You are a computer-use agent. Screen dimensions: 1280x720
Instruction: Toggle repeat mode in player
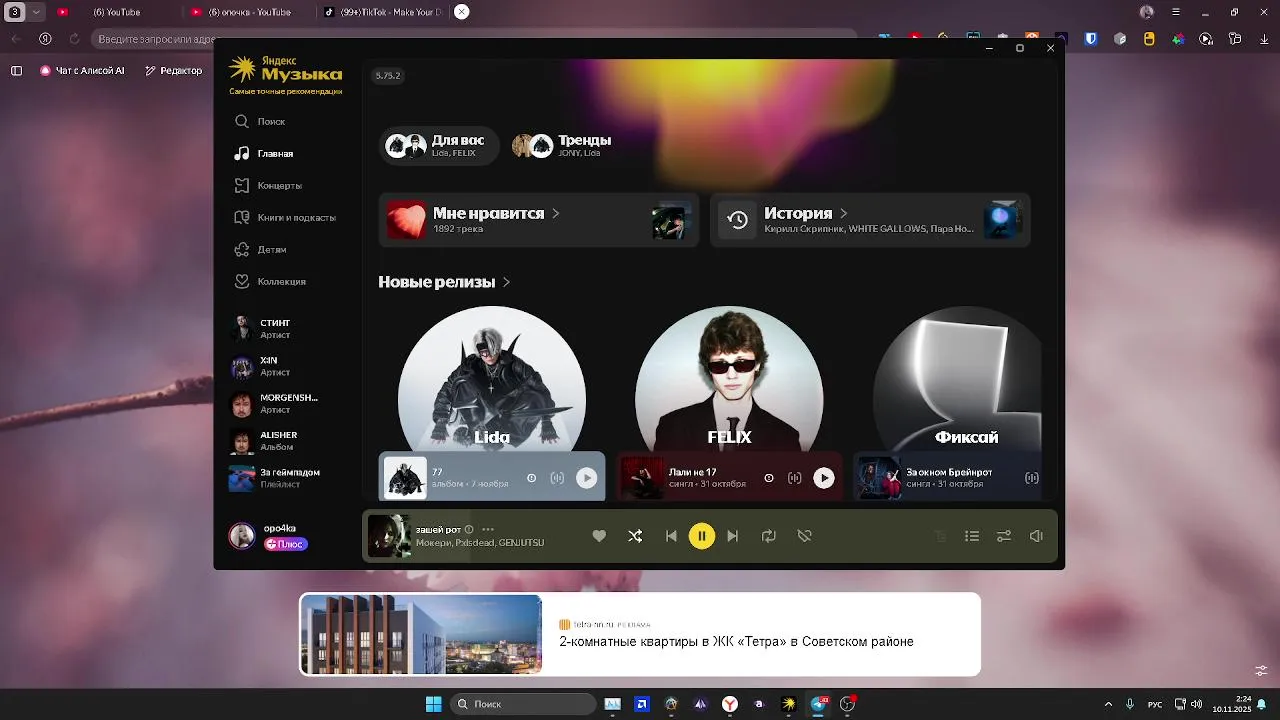coord(768,536)
